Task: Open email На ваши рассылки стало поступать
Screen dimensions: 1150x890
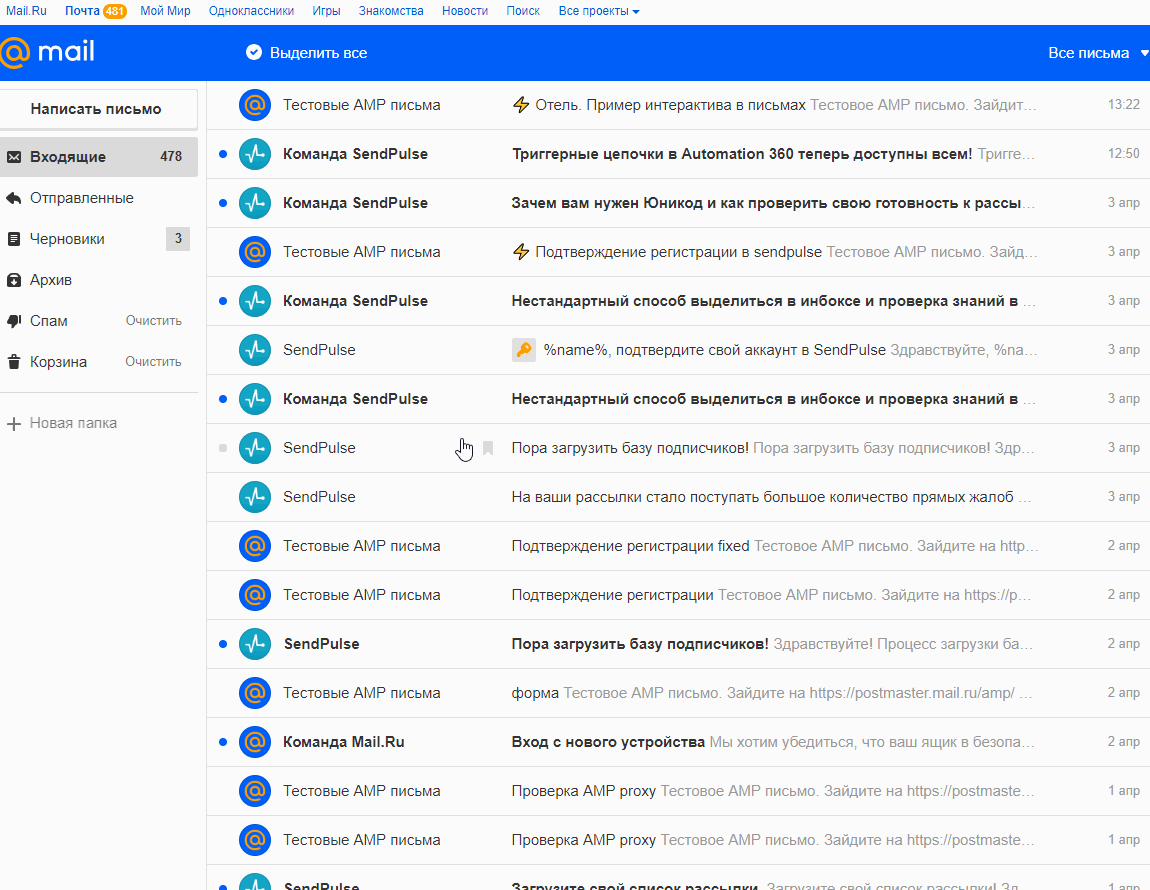Action: coord(678,497)
